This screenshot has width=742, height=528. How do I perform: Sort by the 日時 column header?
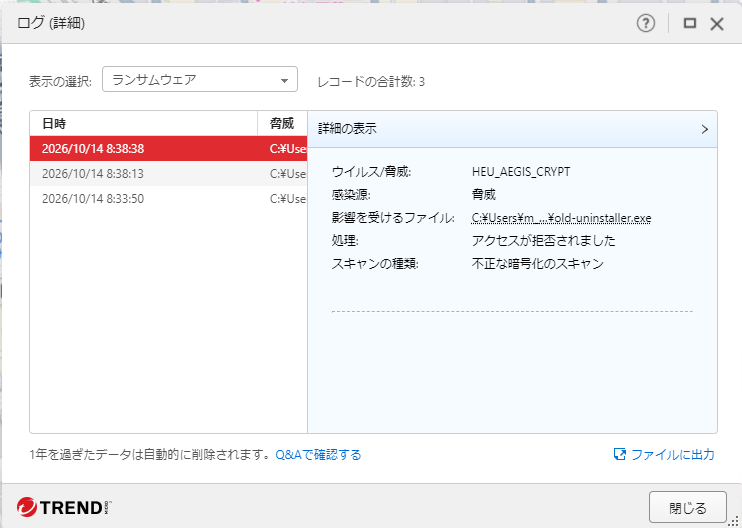point(143,123)
